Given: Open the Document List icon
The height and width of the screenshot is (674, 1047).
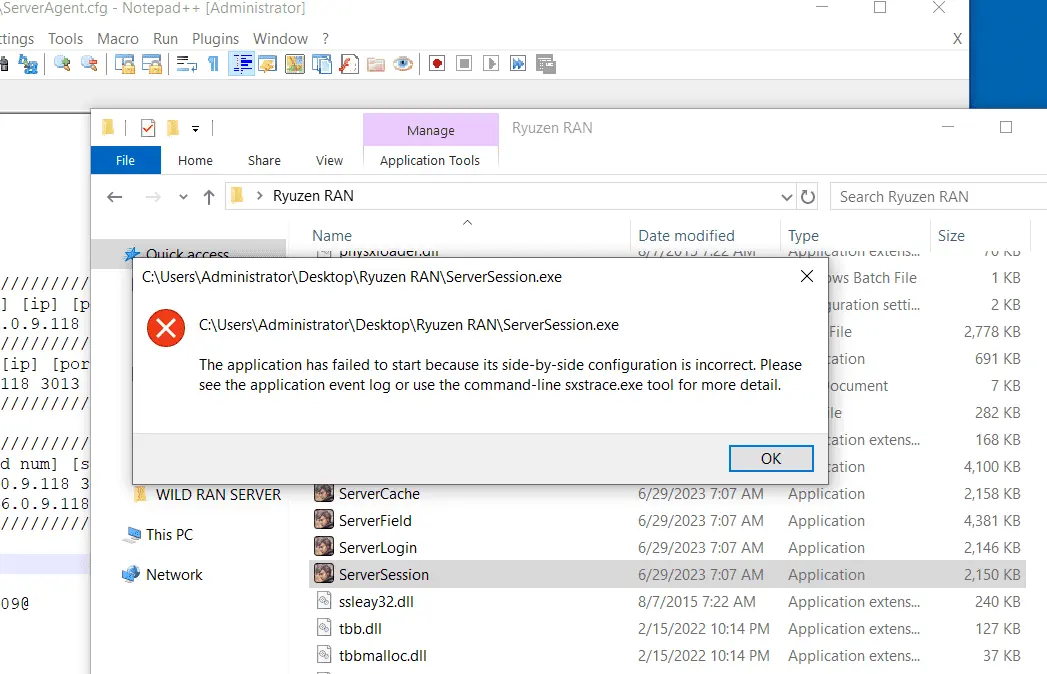Looking at the screenshot, I should (322, 64).
